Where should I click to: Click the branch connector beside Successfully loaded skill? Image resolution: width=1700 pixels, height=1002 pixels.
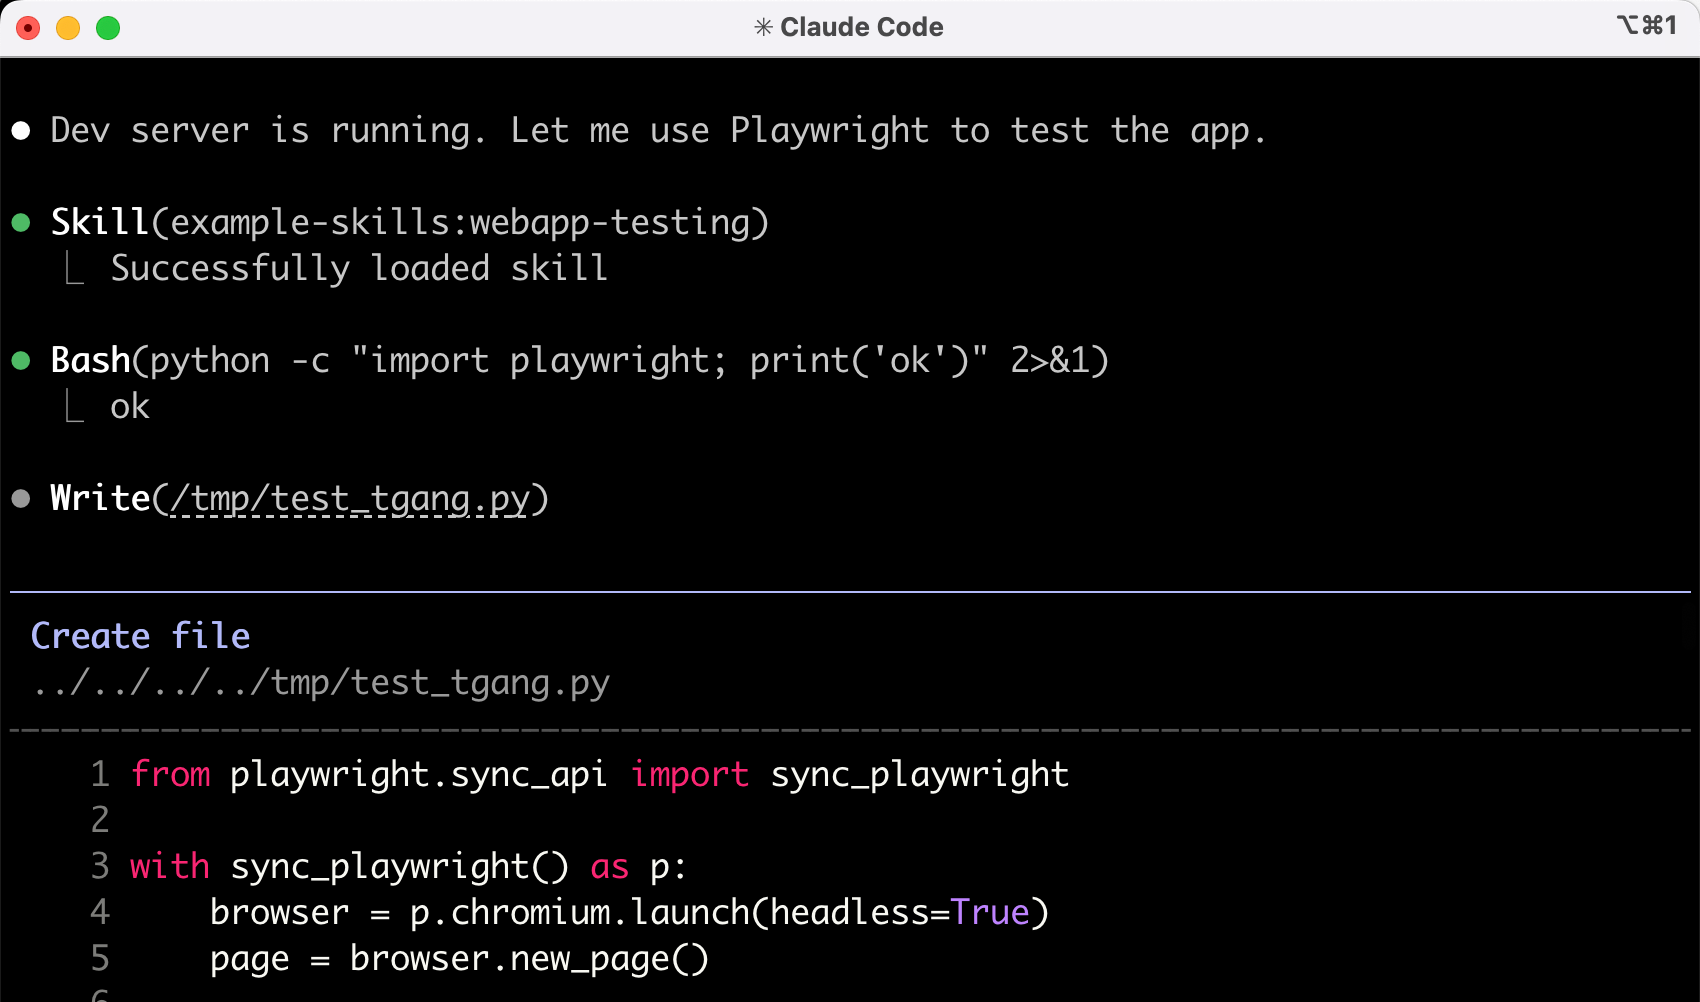pos(74,268)
